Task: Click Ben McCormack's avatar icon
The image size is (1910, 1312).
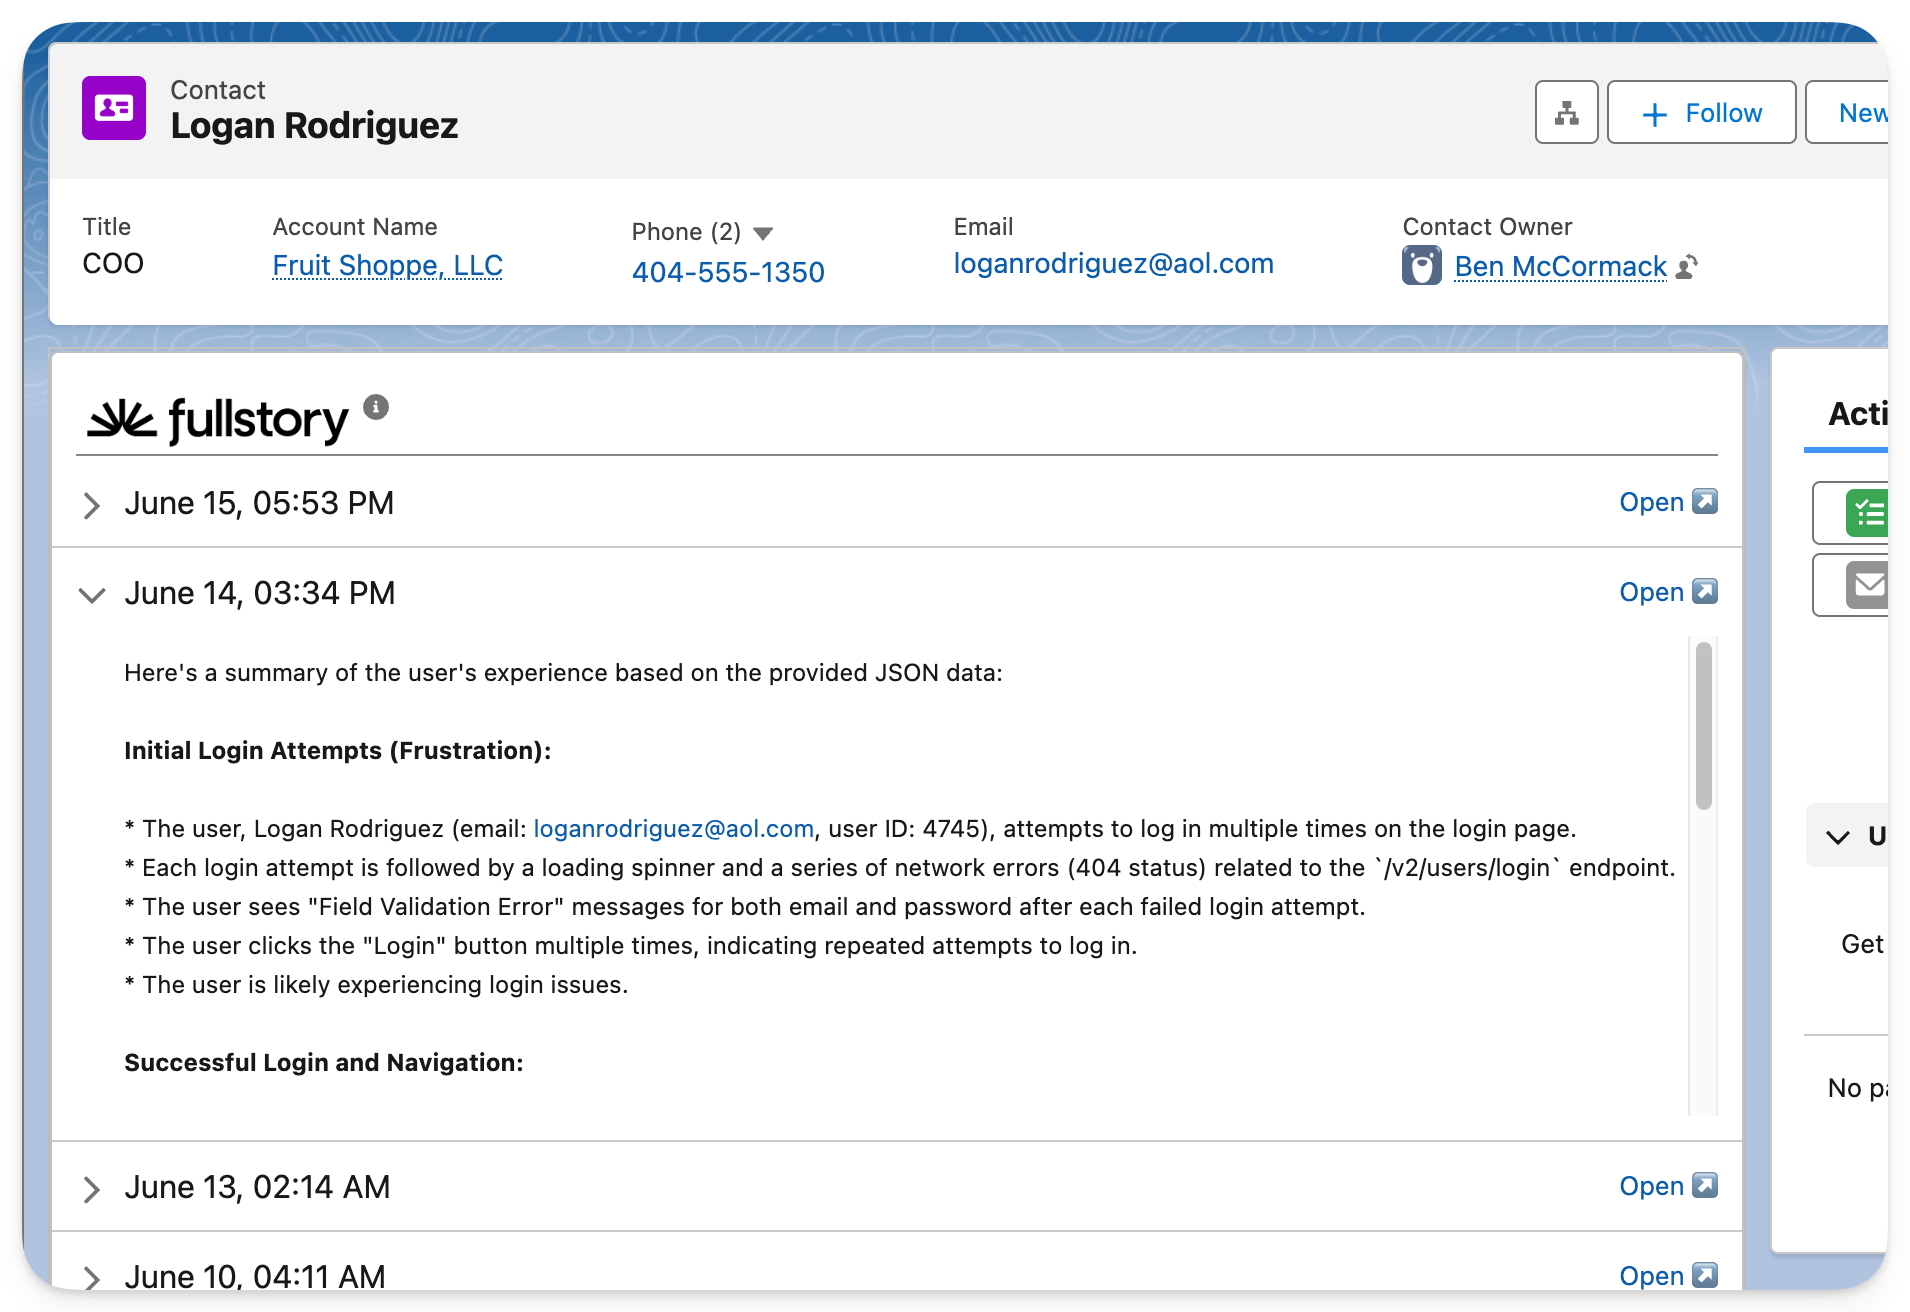Action: tap(1421, 265)
